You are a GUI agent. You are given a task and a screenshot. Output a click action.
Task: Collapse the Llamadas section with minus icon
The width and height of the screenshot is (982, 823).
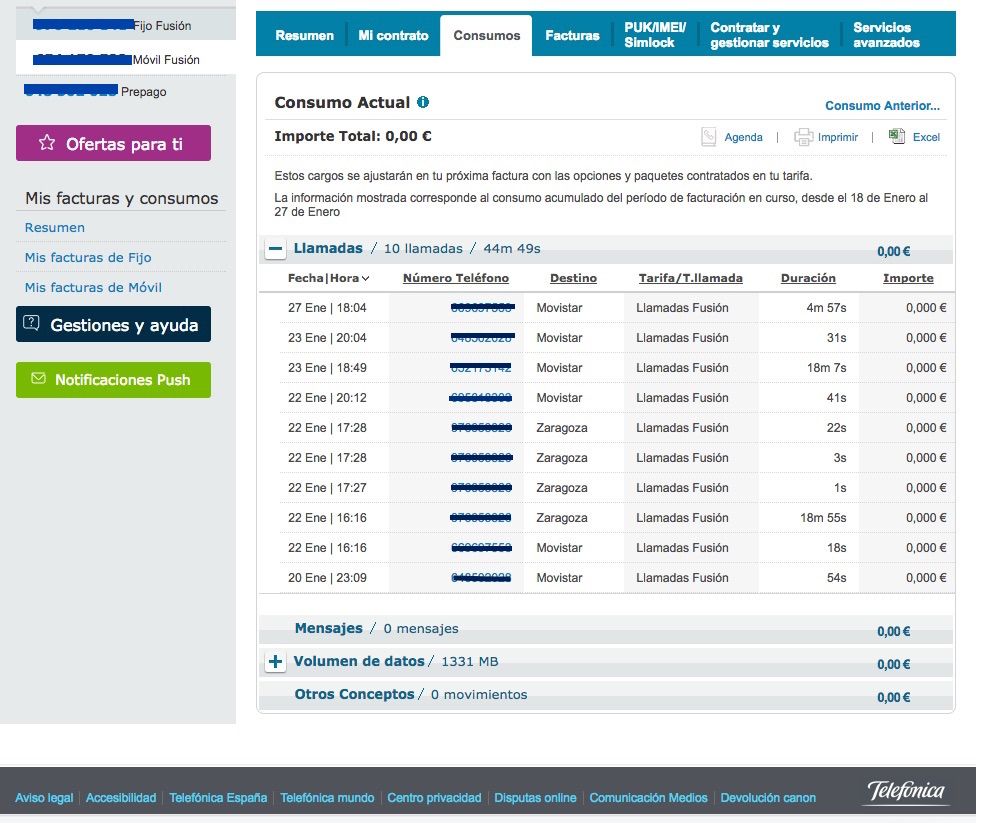274,248
